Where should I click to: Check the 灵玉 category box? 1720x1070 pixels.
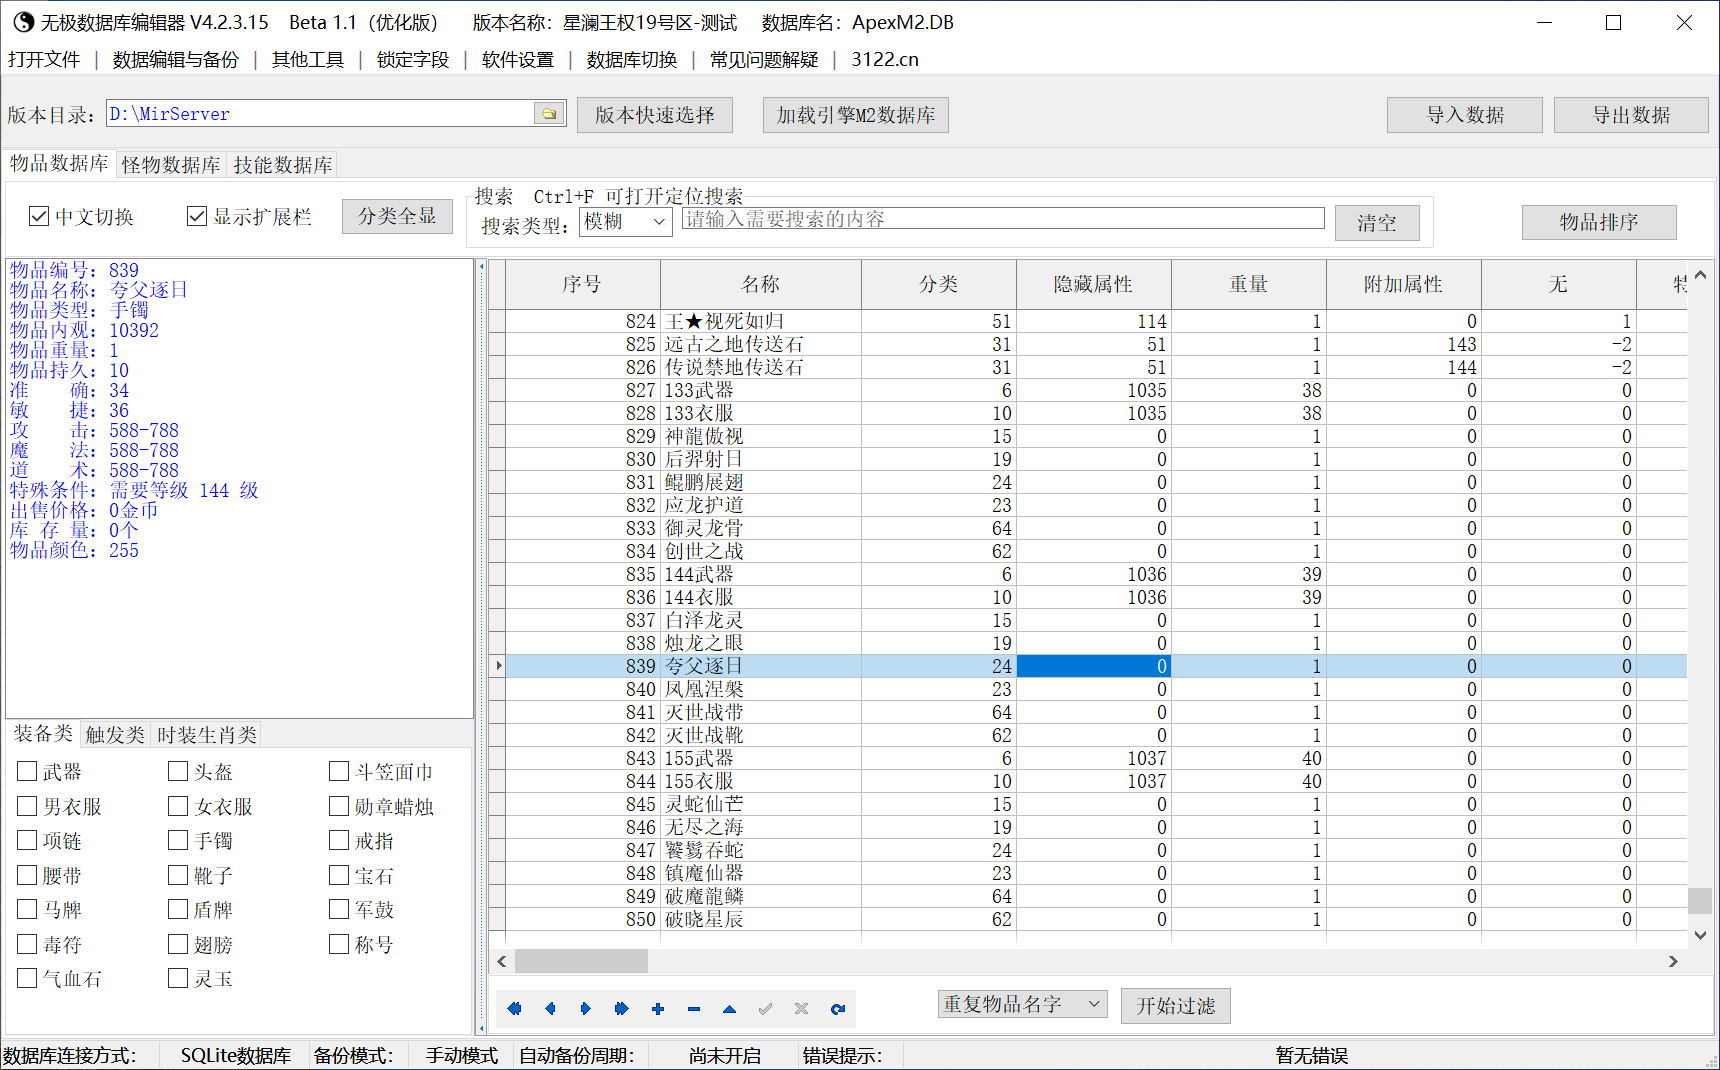pos(178,978)
